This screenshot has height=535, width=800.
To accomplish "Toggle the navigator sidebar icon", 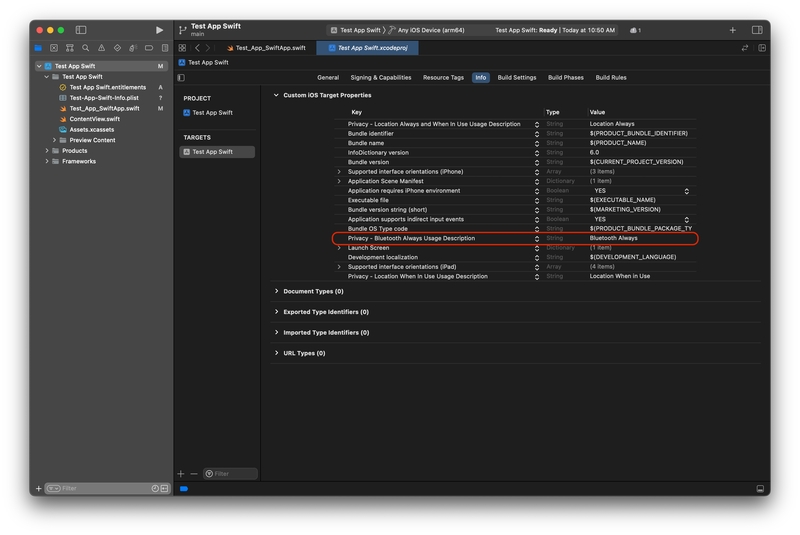I will coord(81,30).
